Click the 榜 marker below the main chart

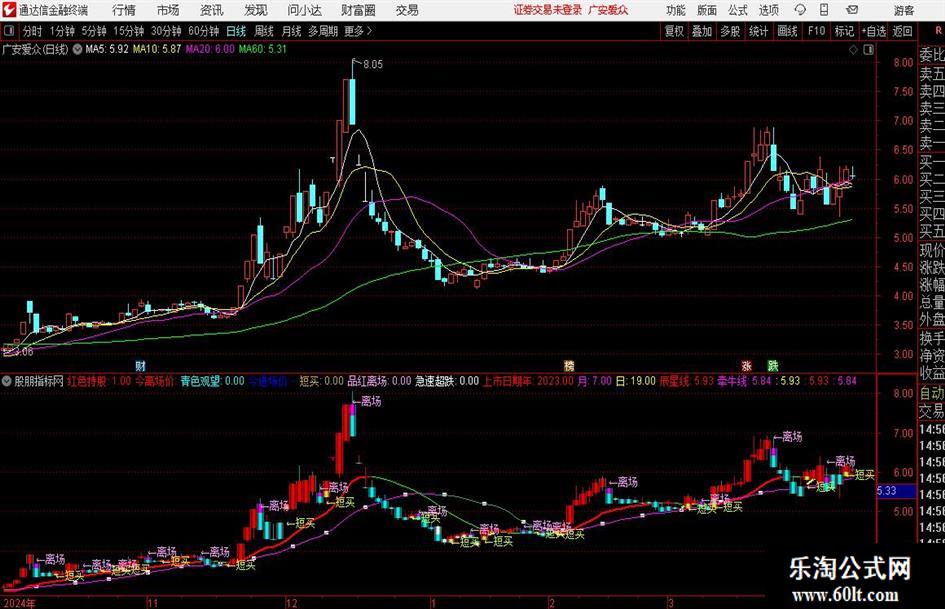[568, 365]
